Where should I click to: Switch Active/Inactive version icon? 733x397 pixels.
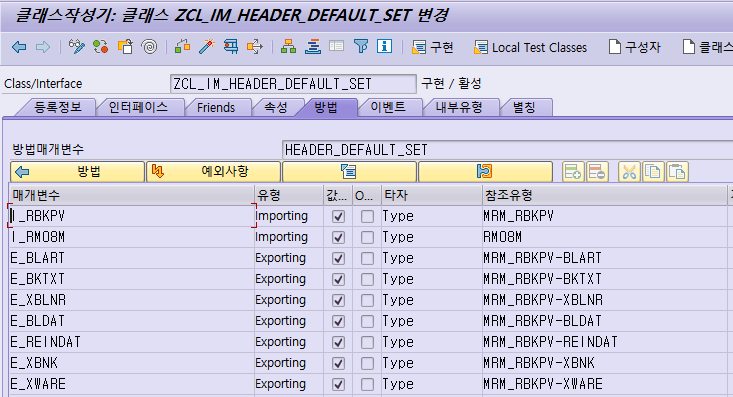point(101,47)
